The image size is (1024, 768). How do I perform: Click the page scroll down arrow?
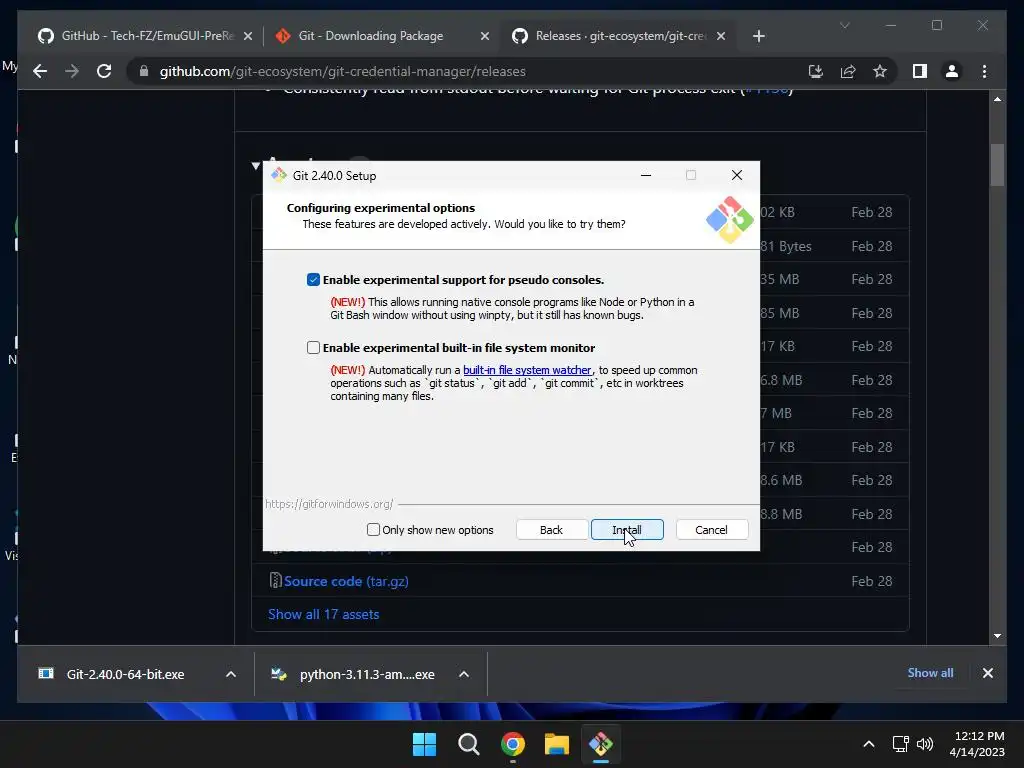coord(997,635)
